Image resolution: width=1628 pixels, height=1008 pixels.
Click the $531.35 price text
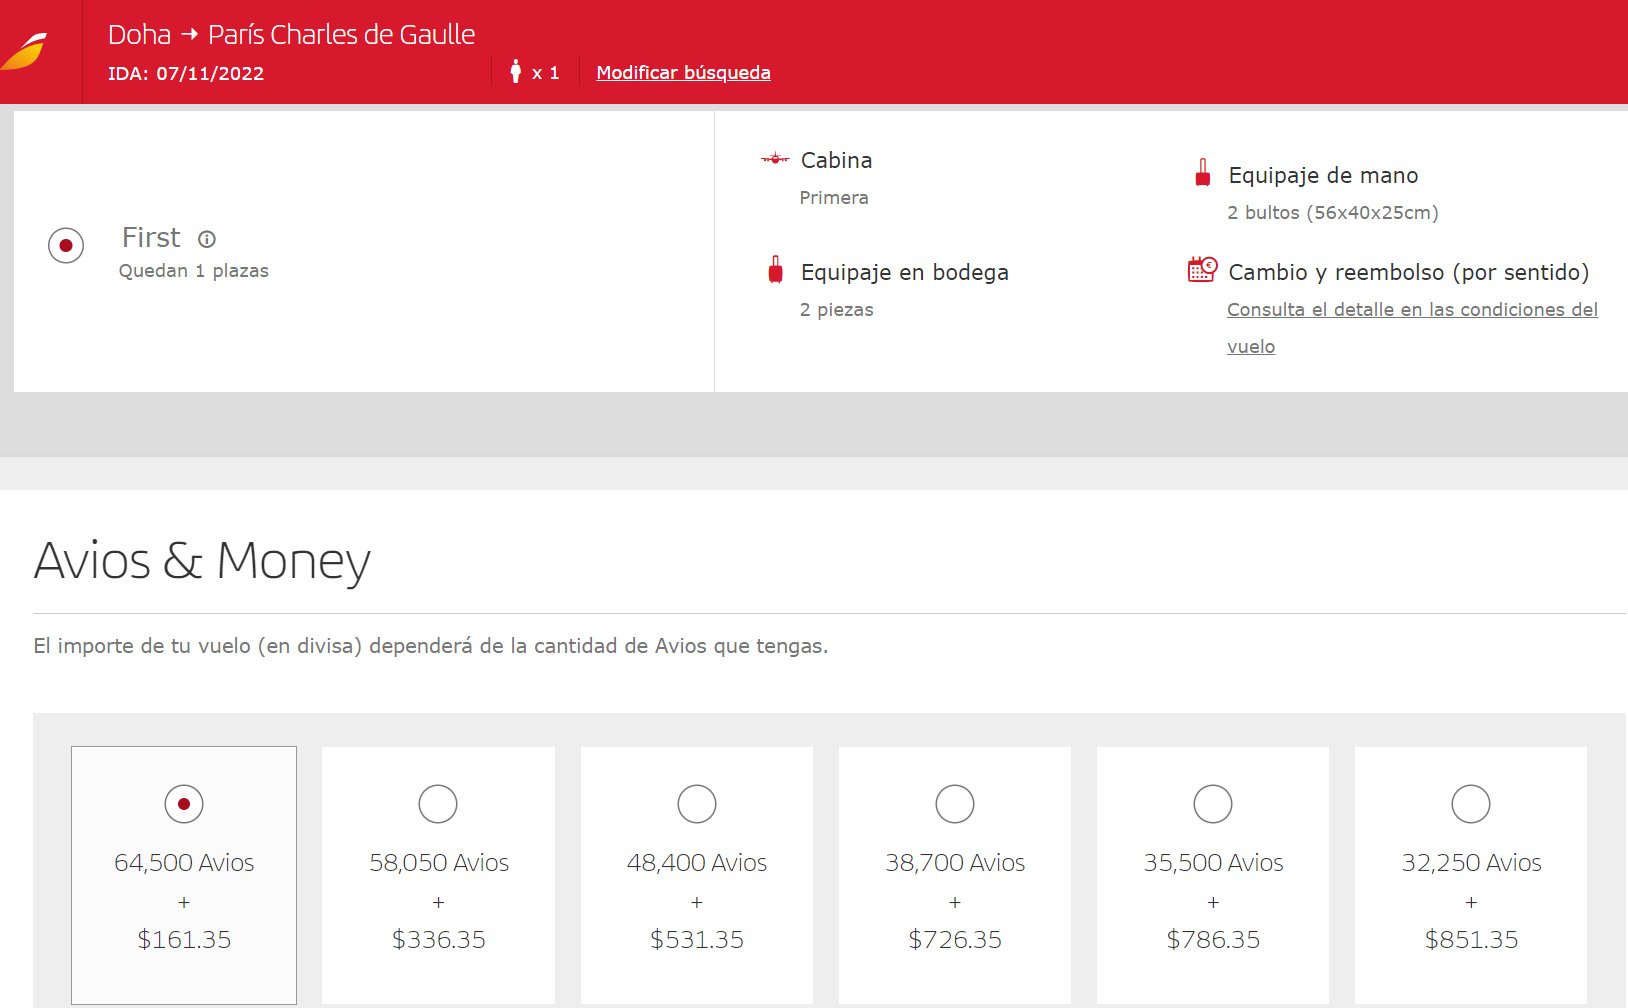click(x=697, y=939)
